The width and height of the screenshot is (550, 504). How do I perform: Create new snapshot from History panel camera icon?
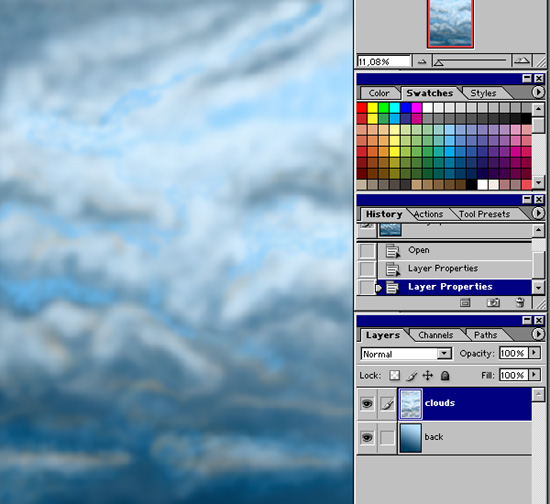click(493, 302)
